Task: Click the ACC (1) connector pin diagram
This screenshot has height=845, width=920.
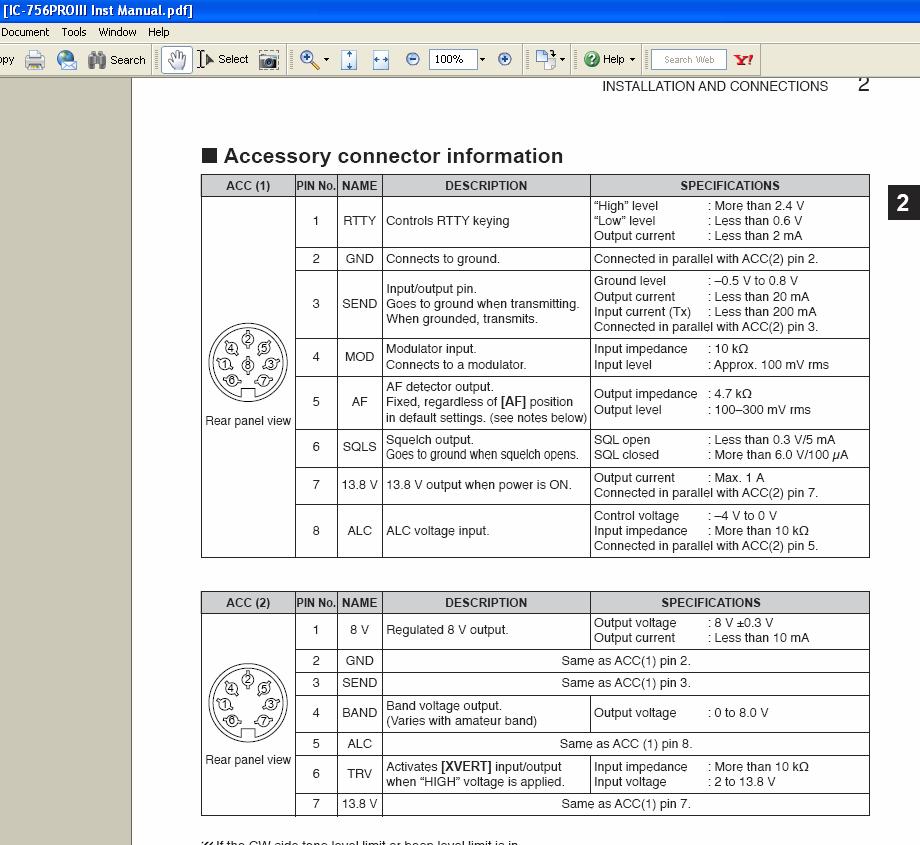Action: (248, 362)
